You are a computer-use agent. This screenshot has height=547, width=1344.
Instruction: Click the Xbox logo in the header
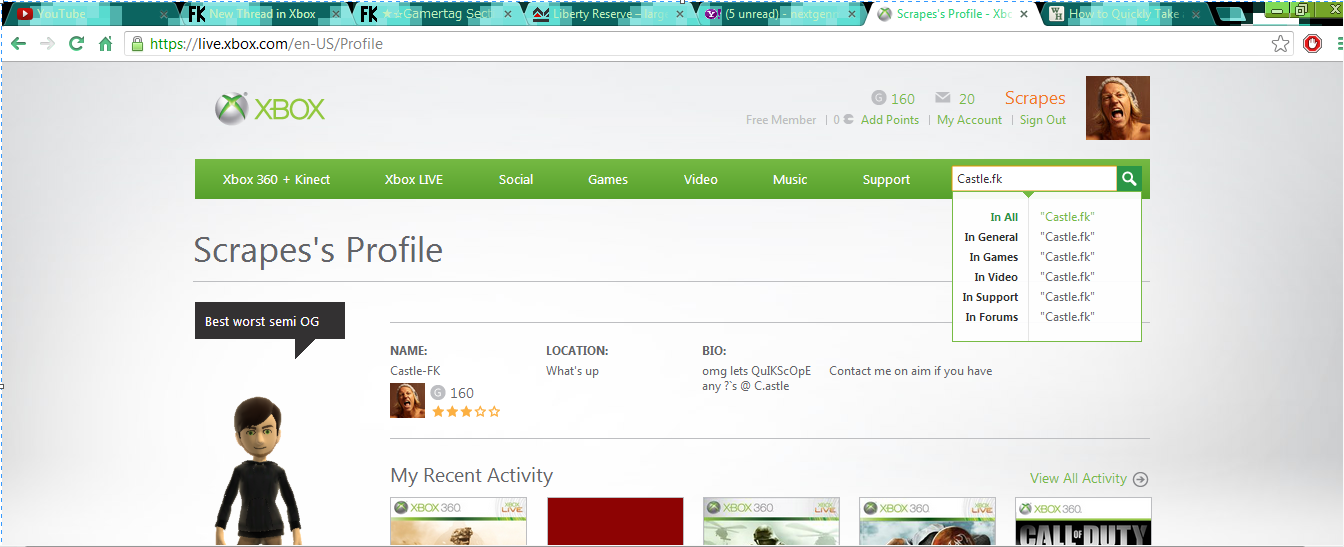[x=270, y=109]
